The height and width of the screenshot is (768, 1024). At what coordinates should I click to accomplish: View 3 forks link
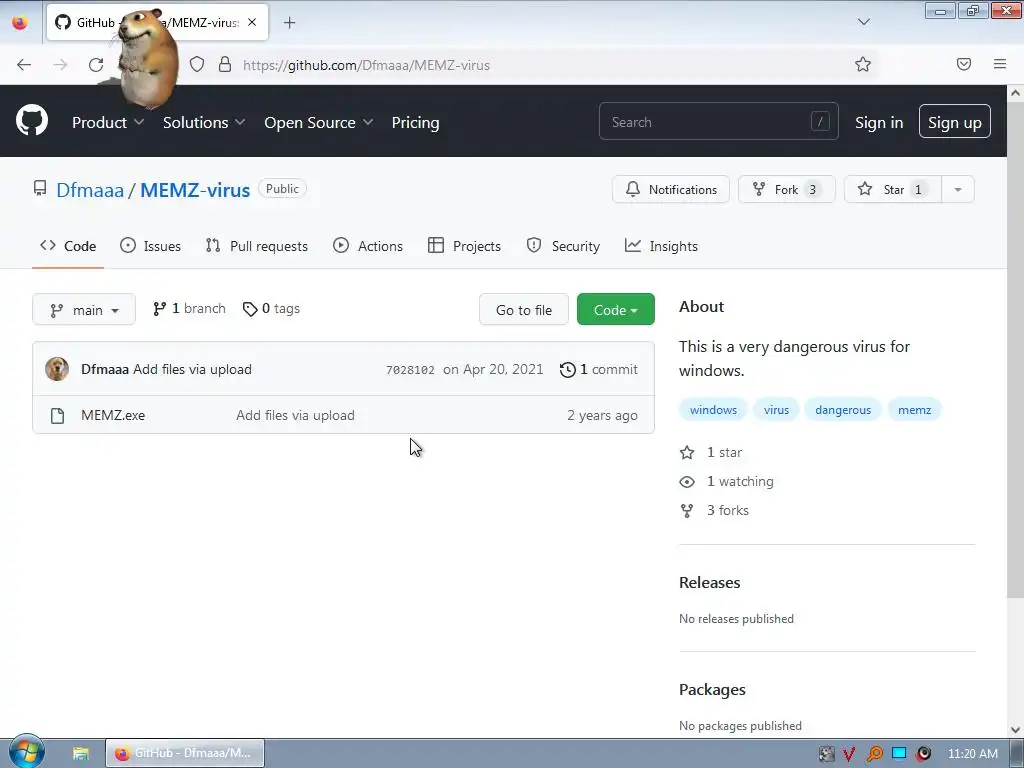point(714,511)
